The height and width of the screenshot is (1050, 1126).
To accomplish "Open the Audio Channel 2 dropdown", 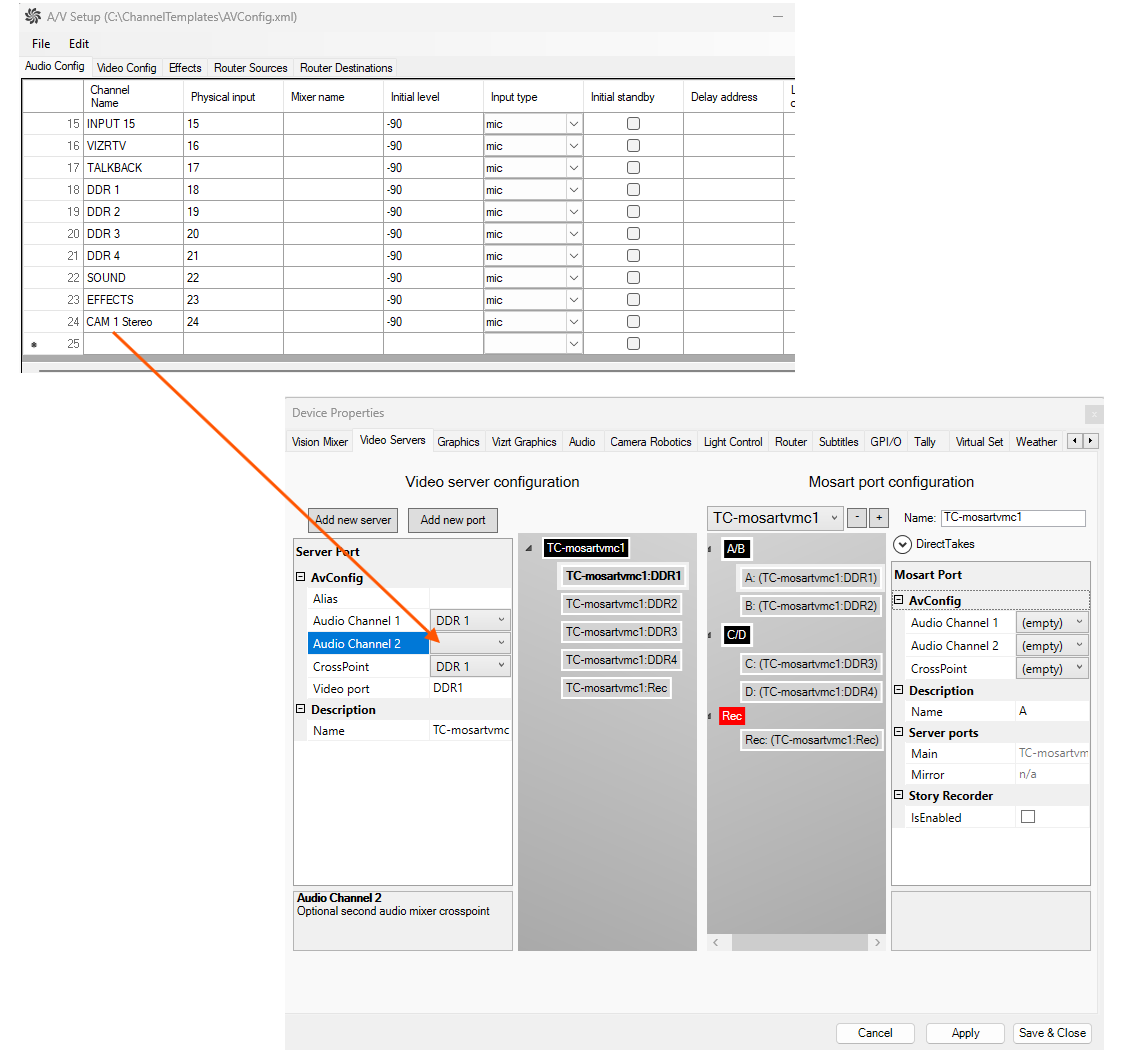I will [501, 643].
